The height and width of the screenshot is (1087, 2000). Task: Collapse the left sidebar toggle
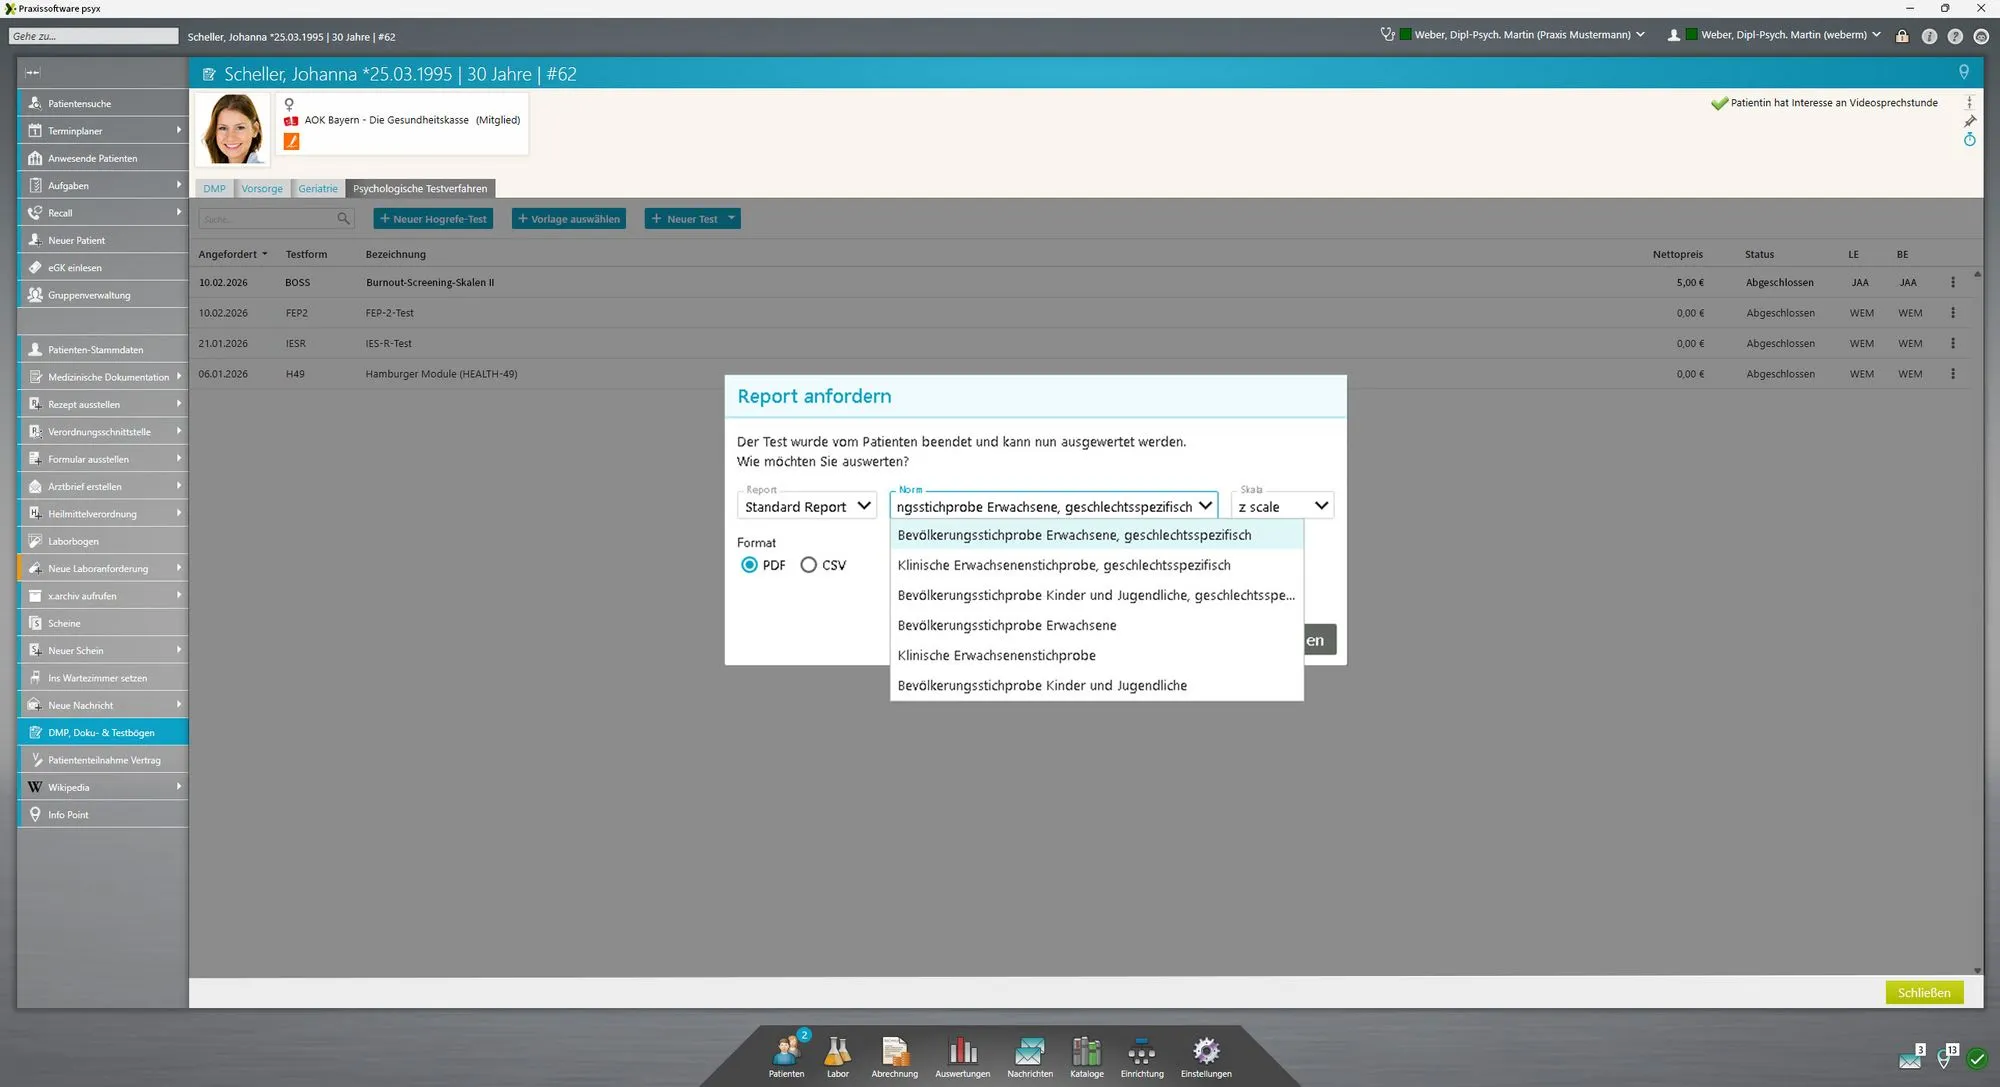33,72
